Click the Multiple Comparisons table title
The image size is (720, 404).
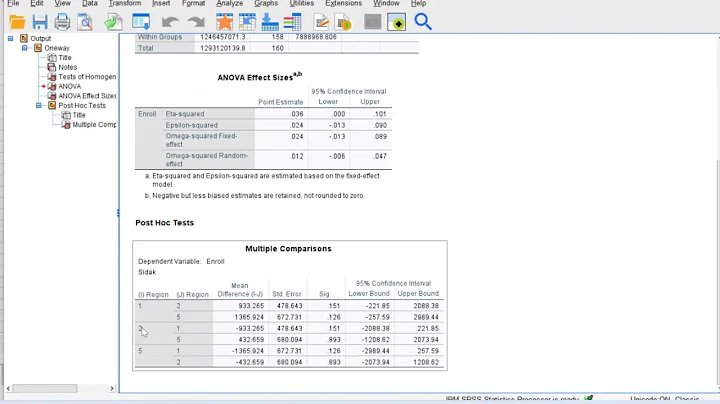coord(288,249)
